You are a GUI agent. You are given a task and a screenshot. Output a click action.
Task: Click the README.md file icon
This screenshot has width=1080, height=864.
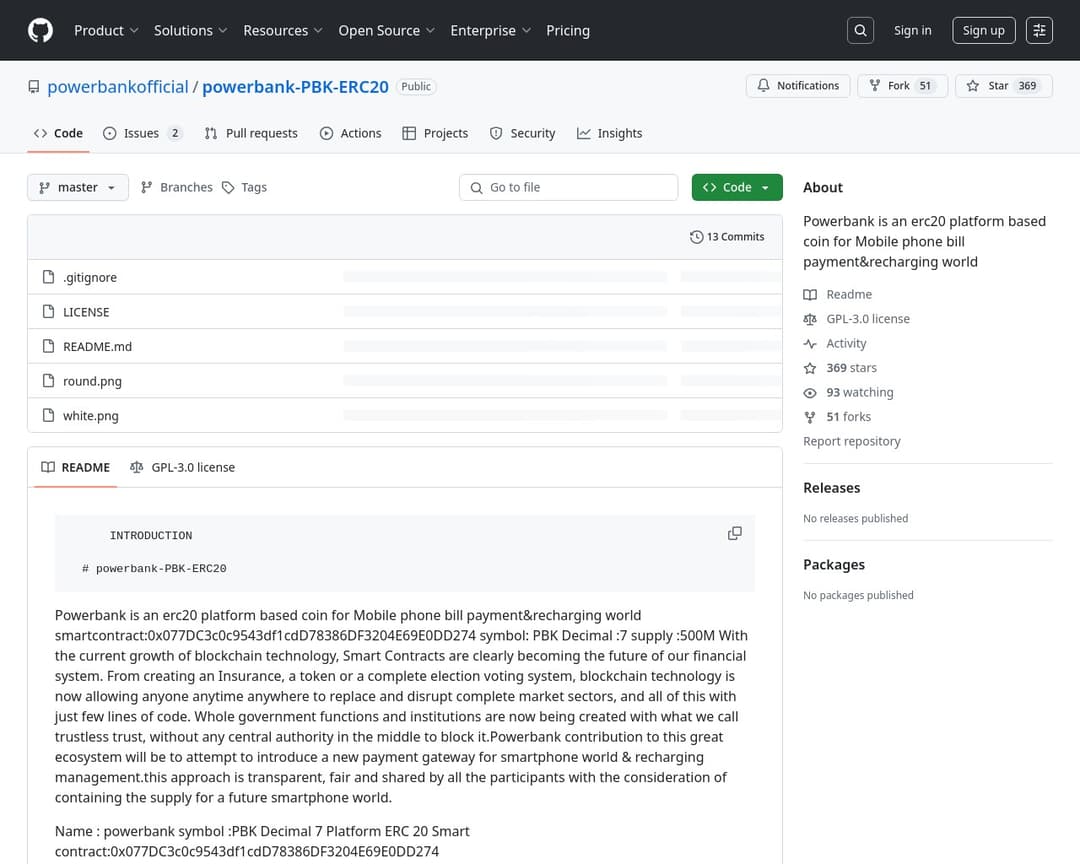(x=48, y=346)
